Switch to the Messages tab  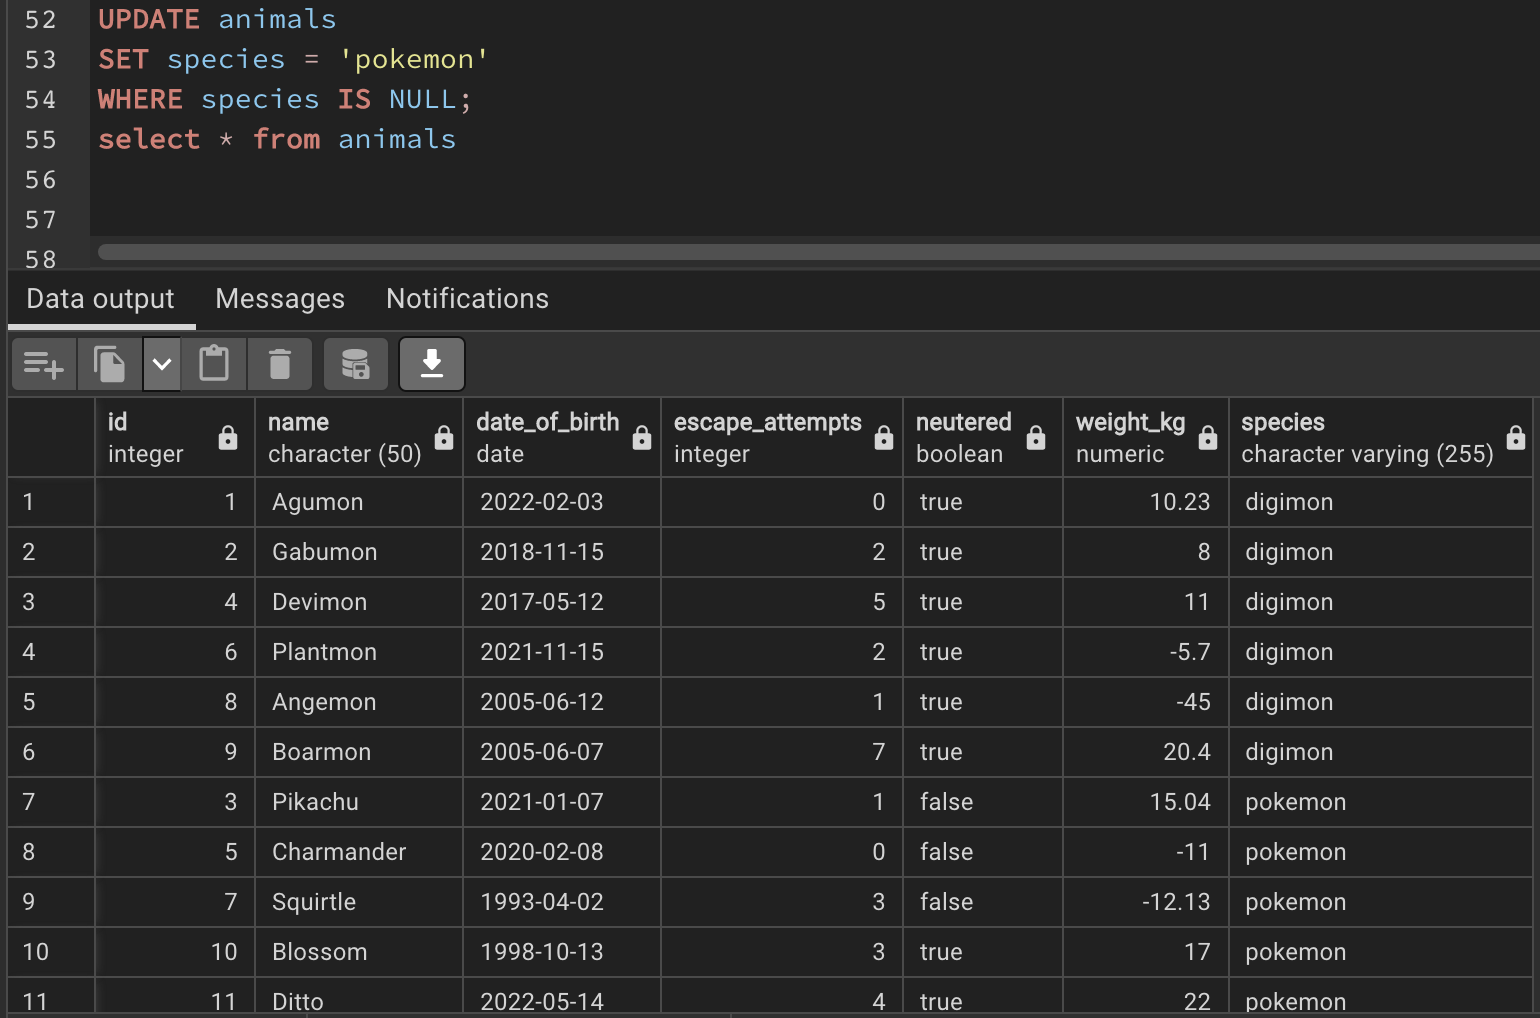tap(279, 298)
